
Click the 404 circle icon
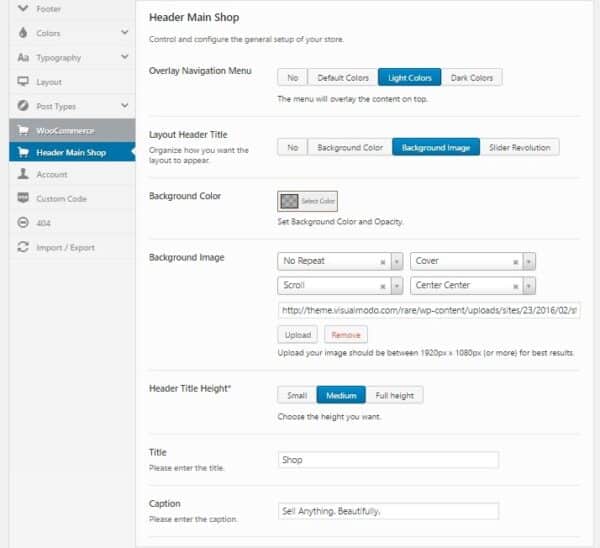[23, 222]
